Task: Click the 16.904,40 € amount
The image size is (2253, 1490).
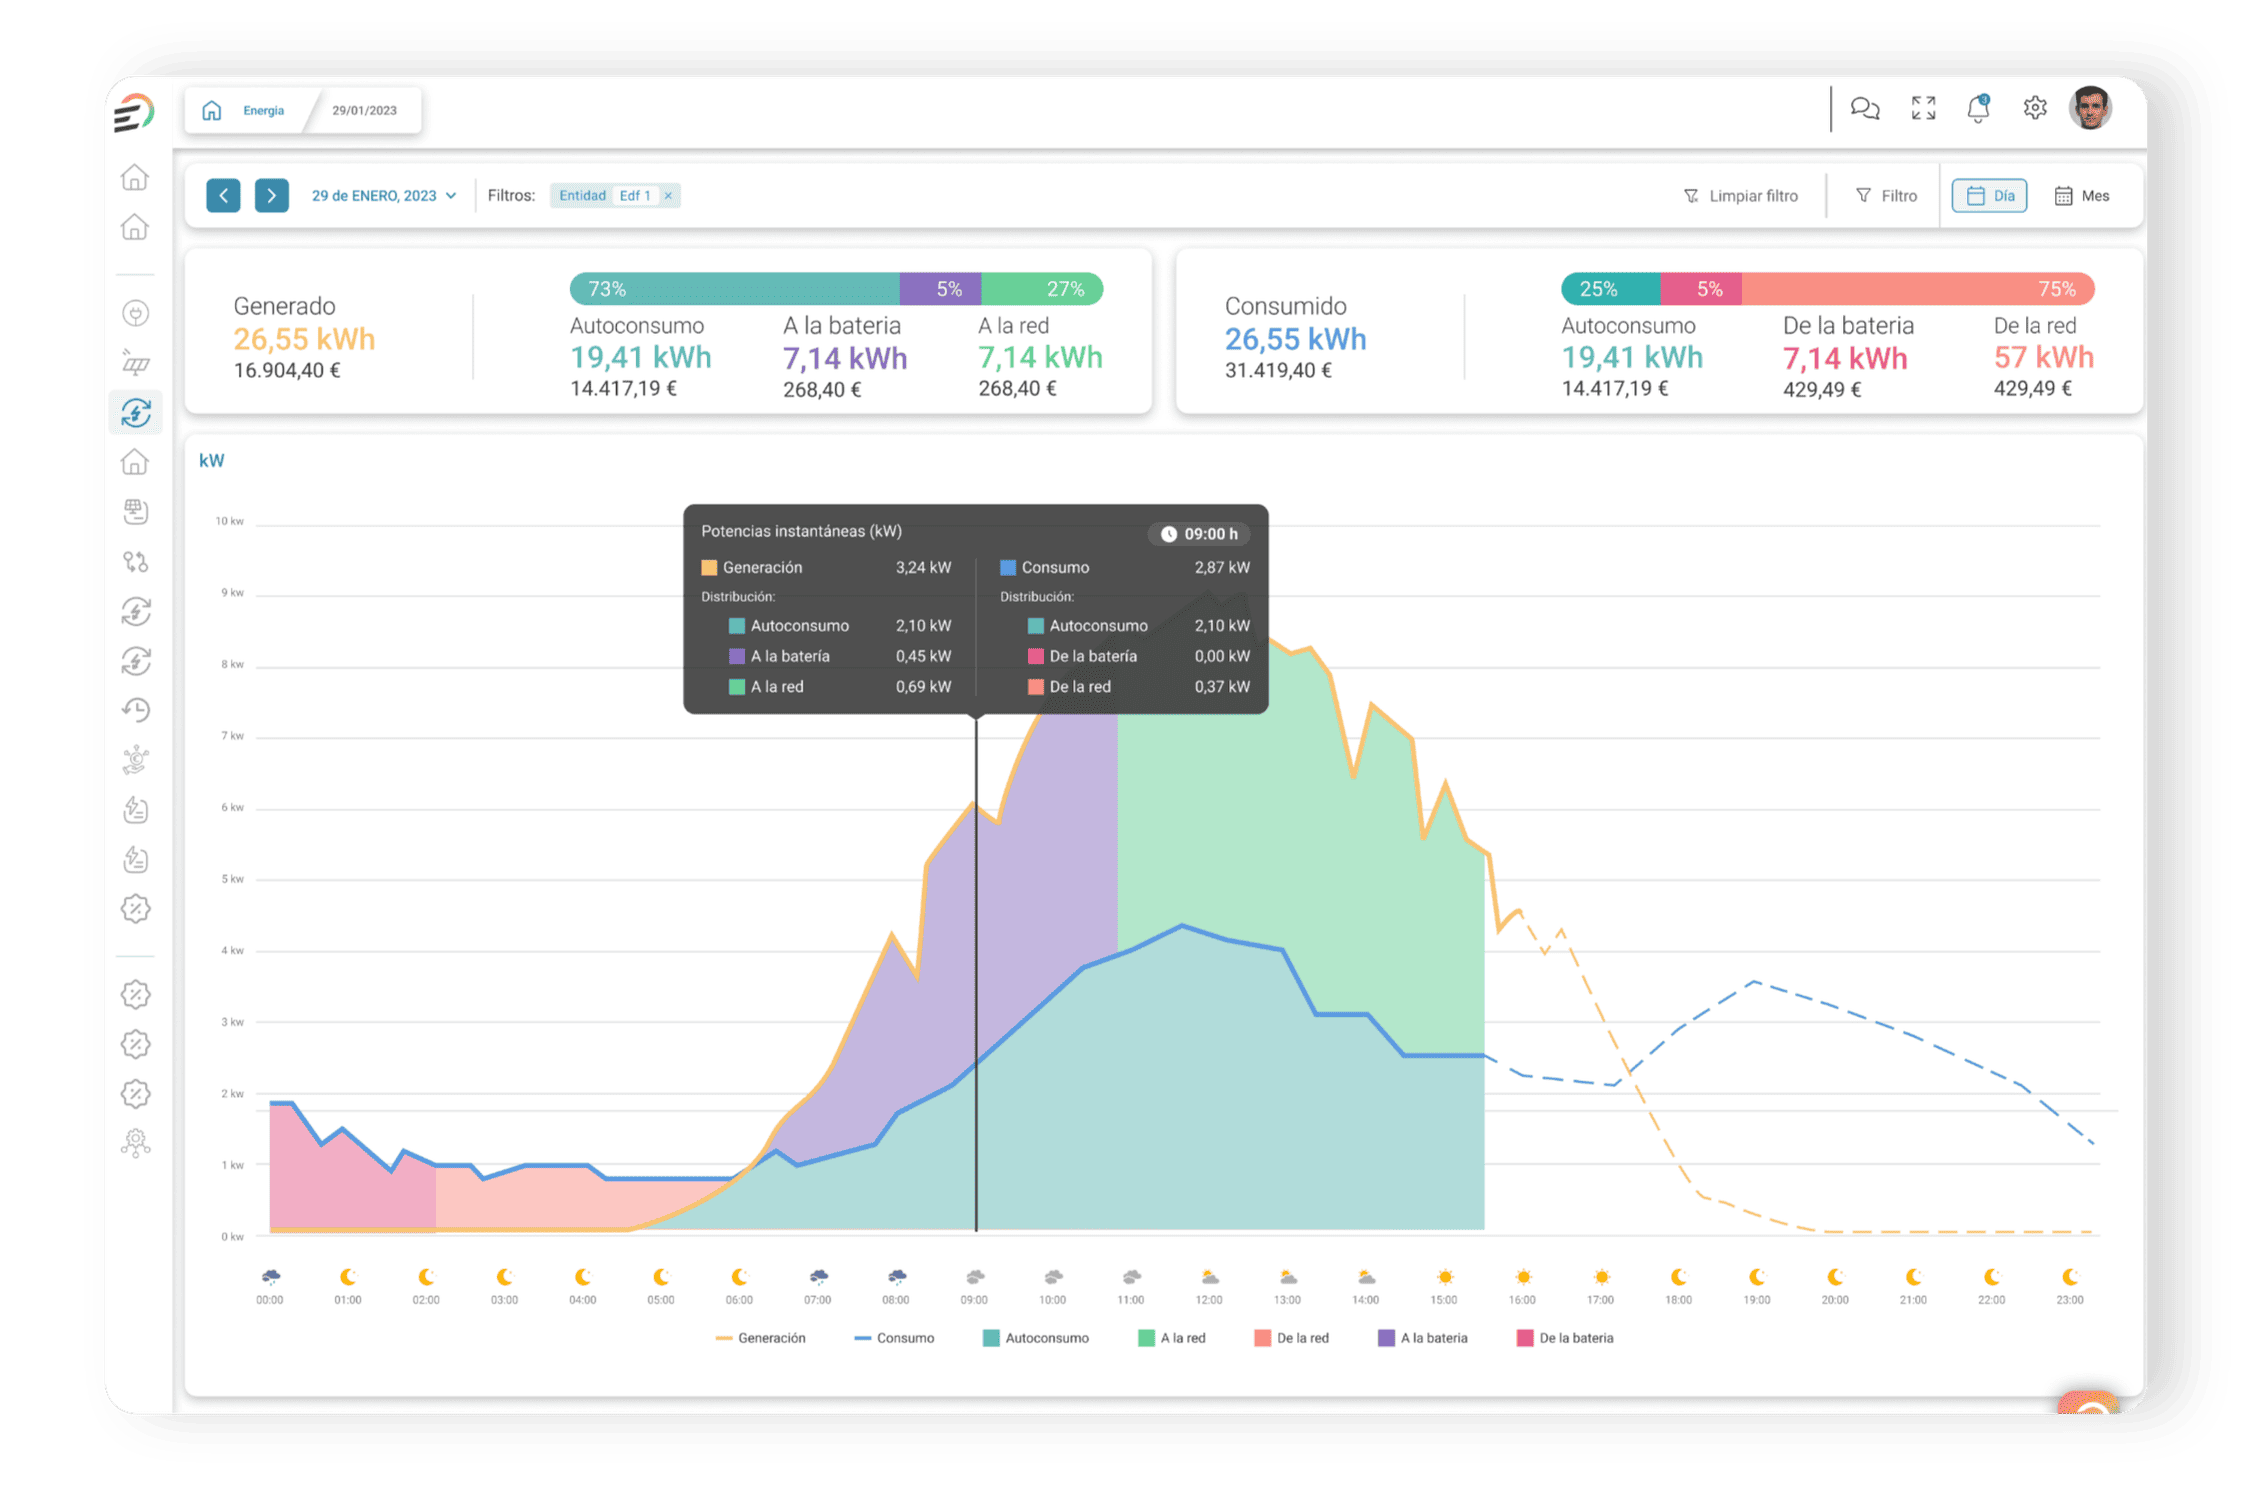Action: pos(287,371)
